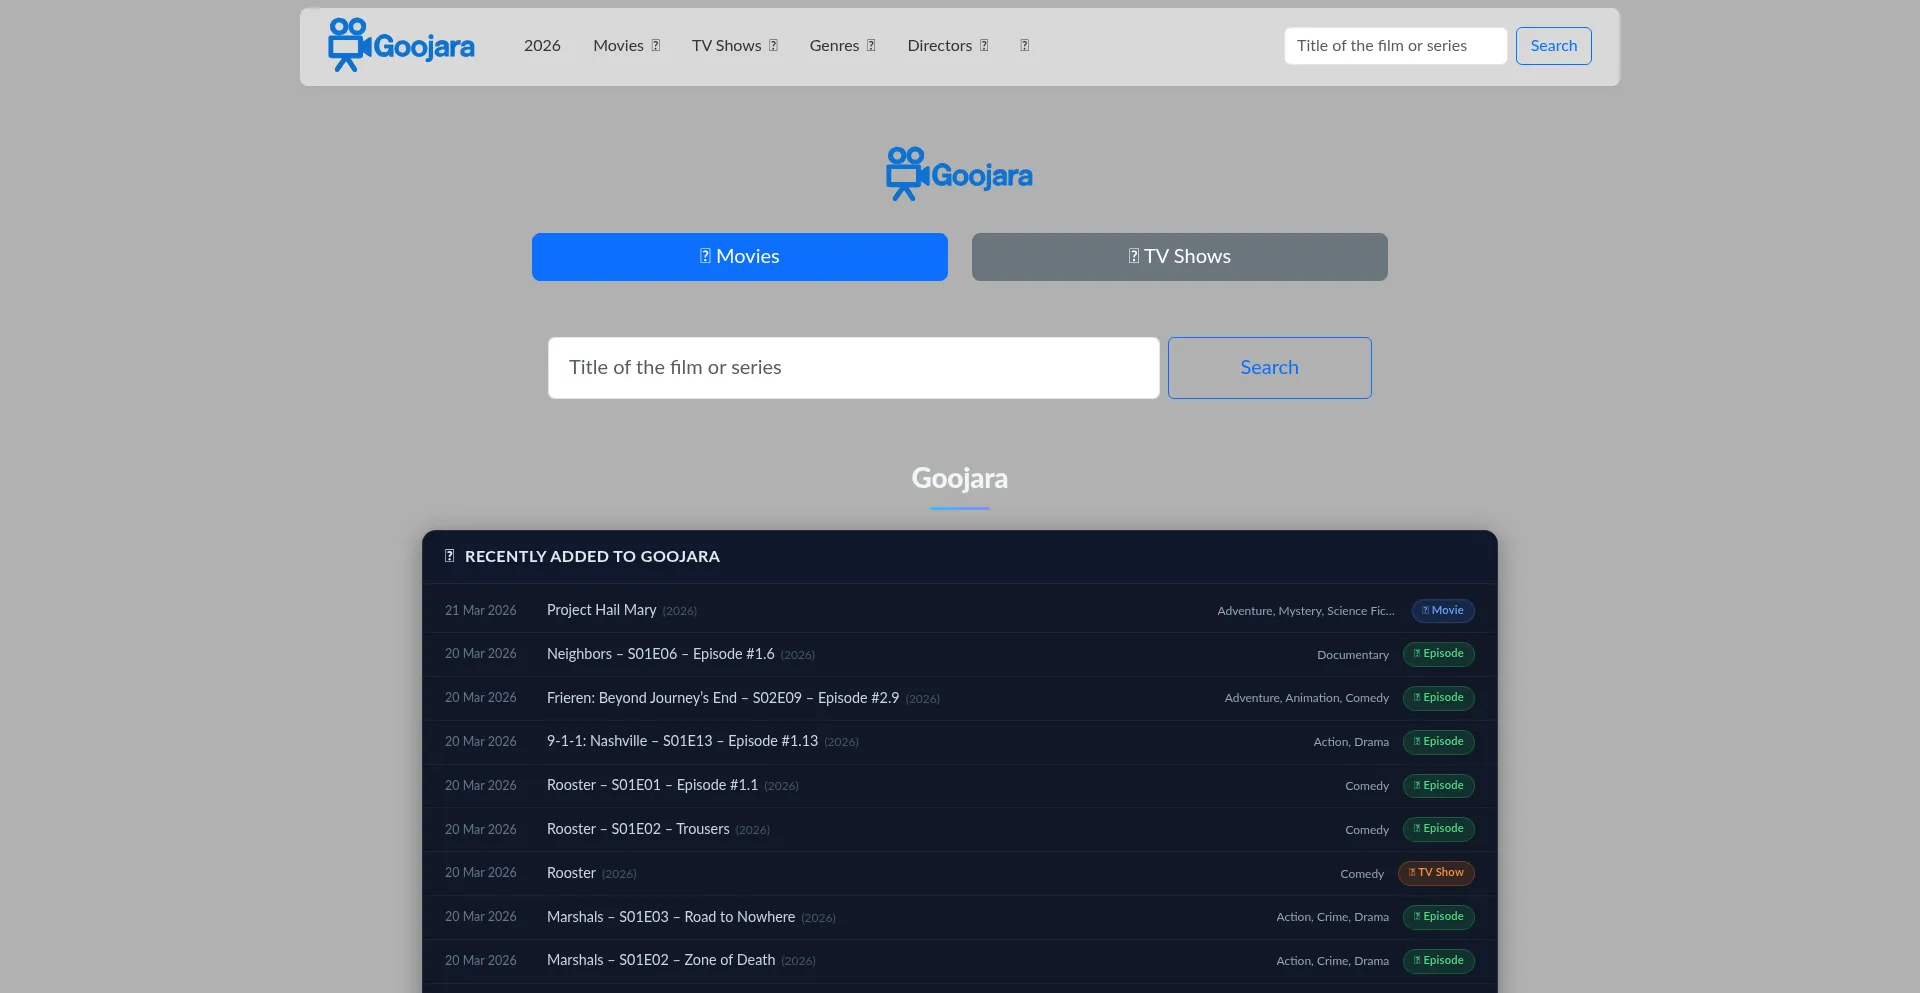Click the Goojara logo in the navbar
The height and width of the screenshot is (993, 1920).
pyautogui.click(x=401, y=45)
